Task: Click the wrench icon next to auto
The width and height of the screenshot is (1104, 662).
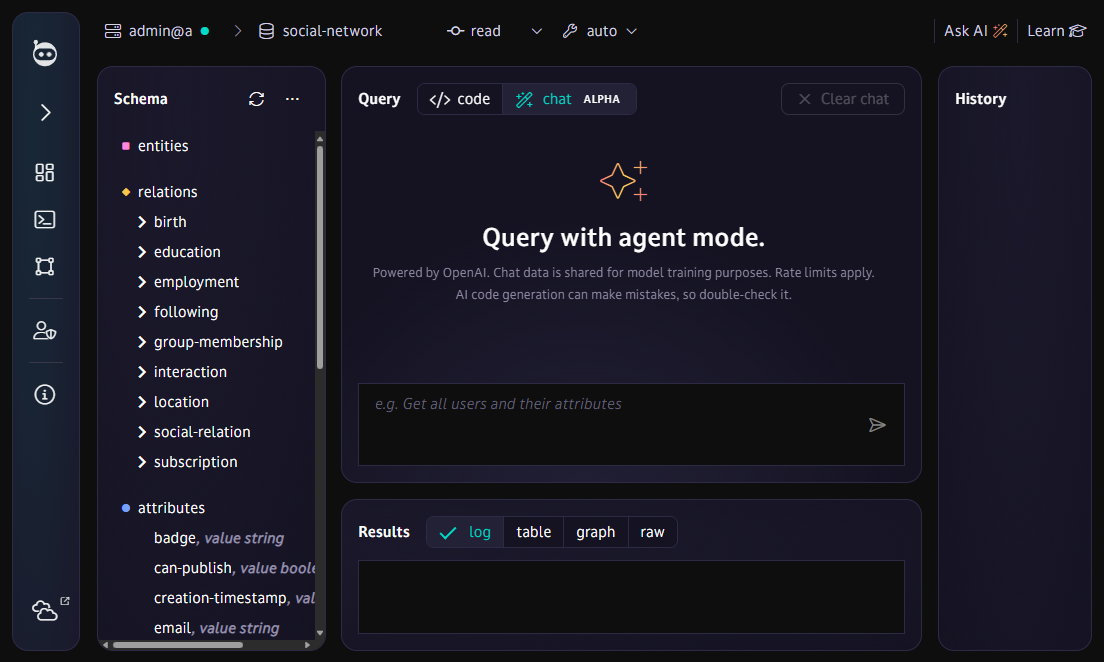Action: tap(570, 31)
